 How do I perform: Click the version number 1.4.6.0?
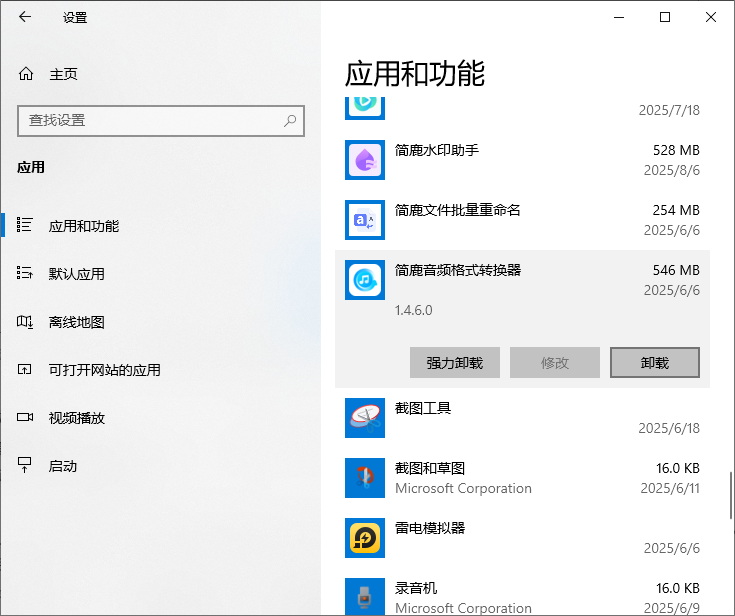coord(413,310)
